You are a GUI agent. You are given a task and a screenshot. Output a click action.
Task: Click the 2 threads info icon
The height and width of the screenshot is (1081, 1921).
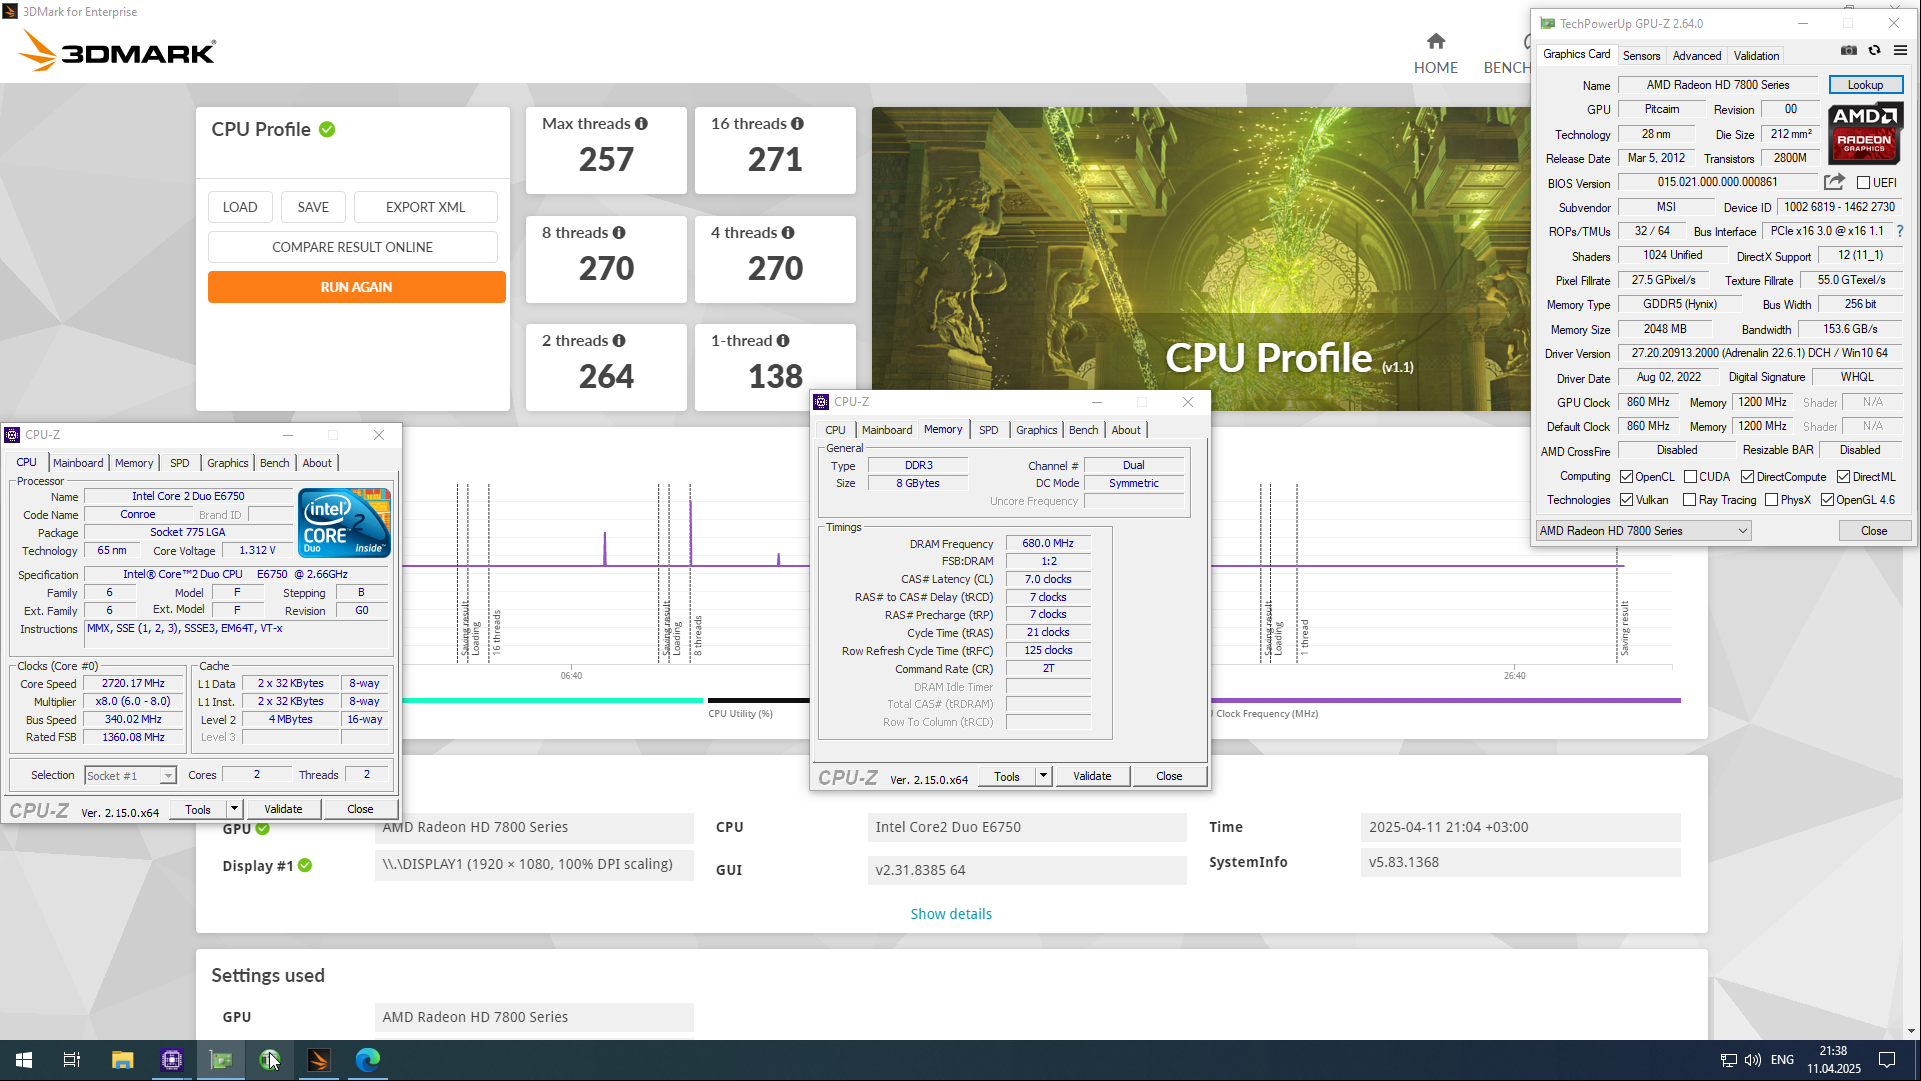(x=619, y=341)
